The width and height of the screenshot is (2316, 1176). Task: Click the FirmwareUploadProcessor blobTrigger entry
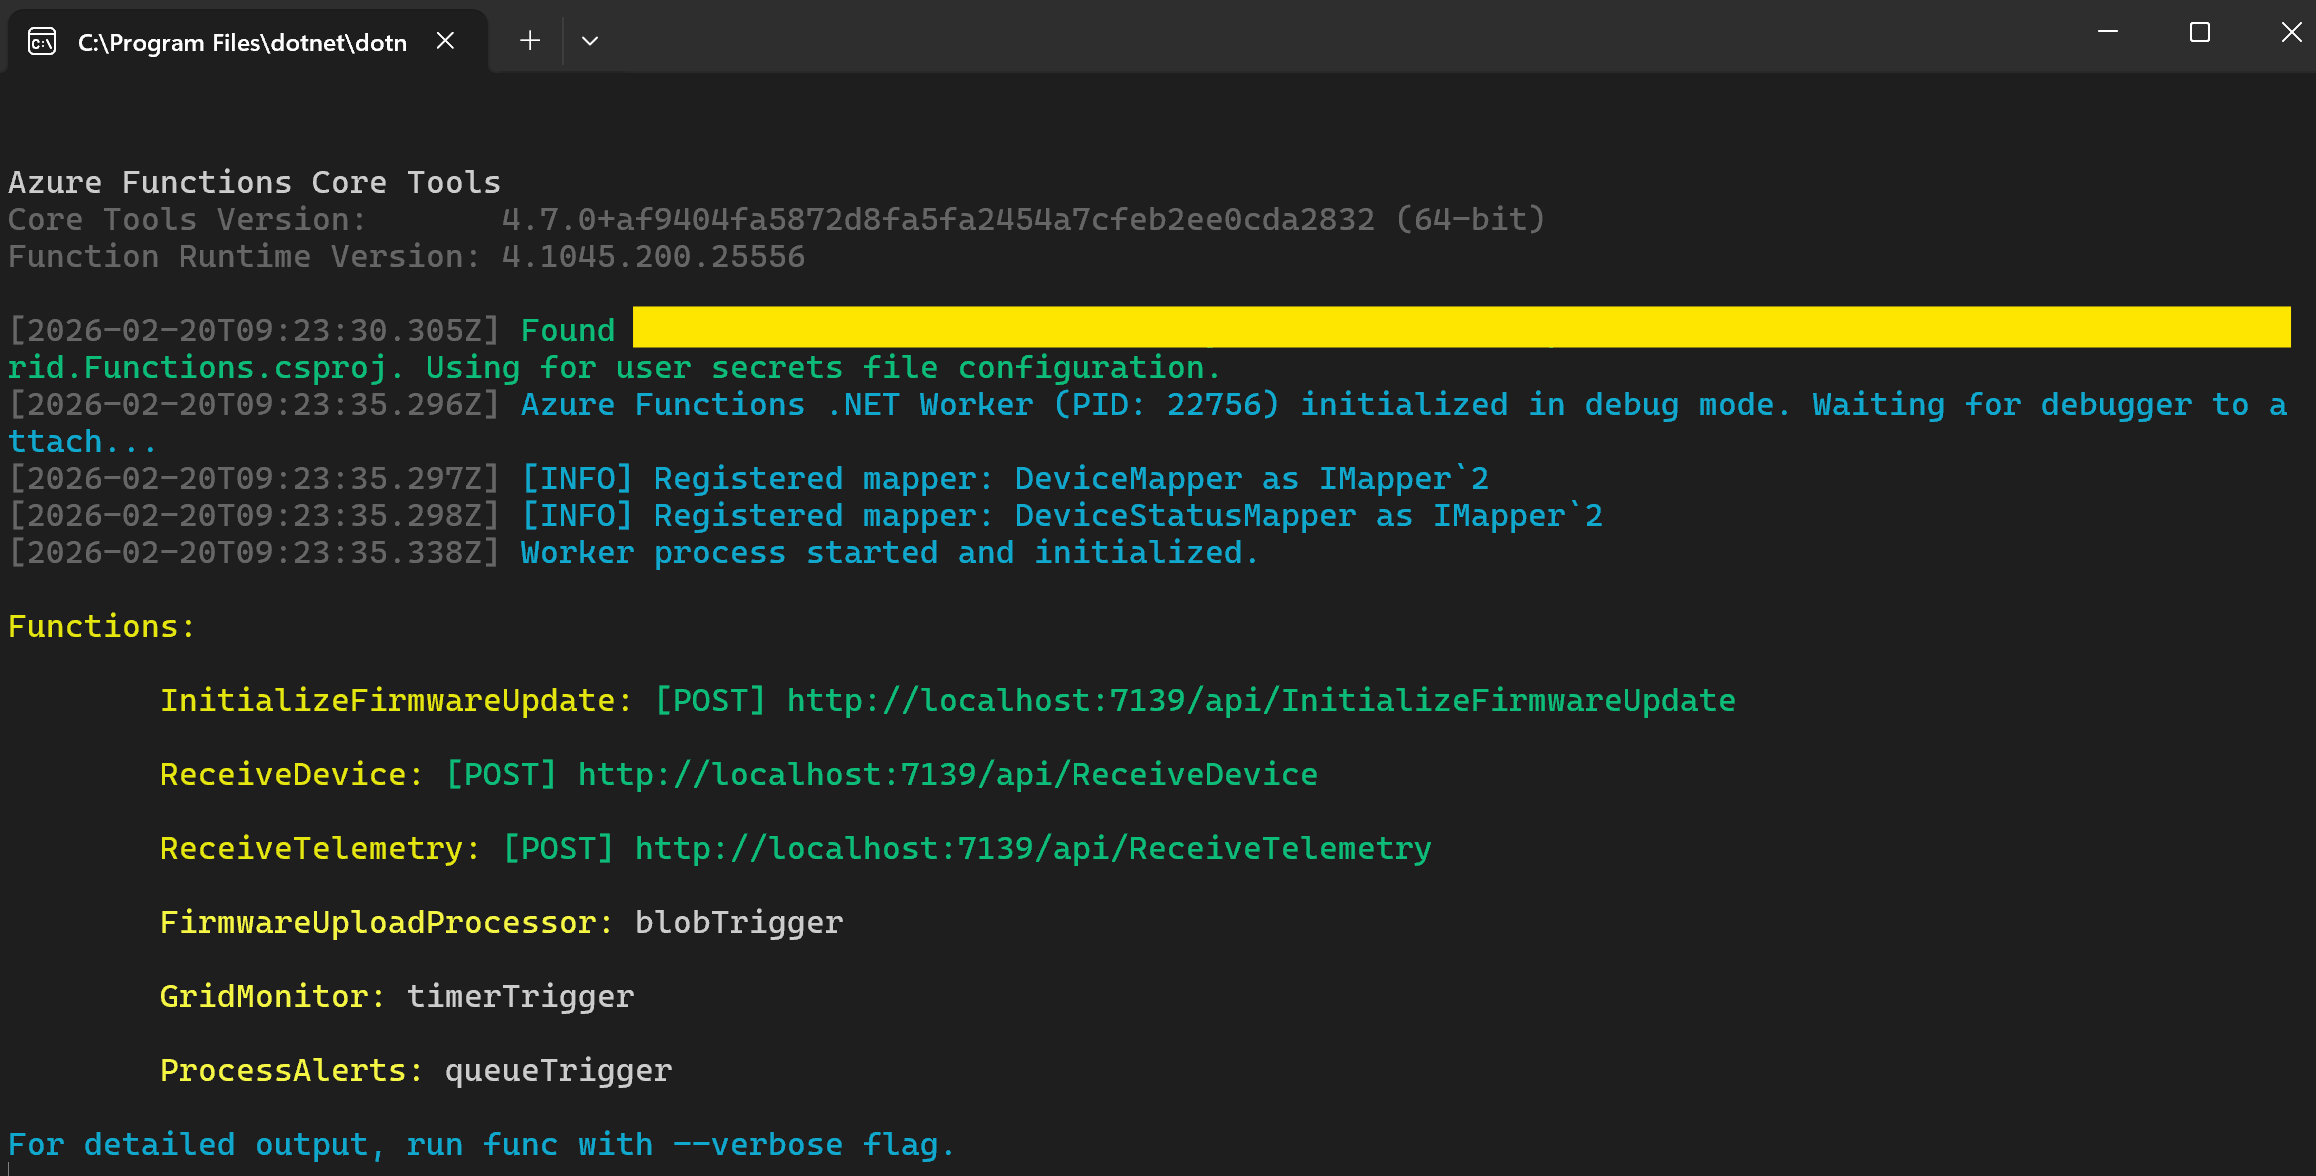click(x=500, y=921)
